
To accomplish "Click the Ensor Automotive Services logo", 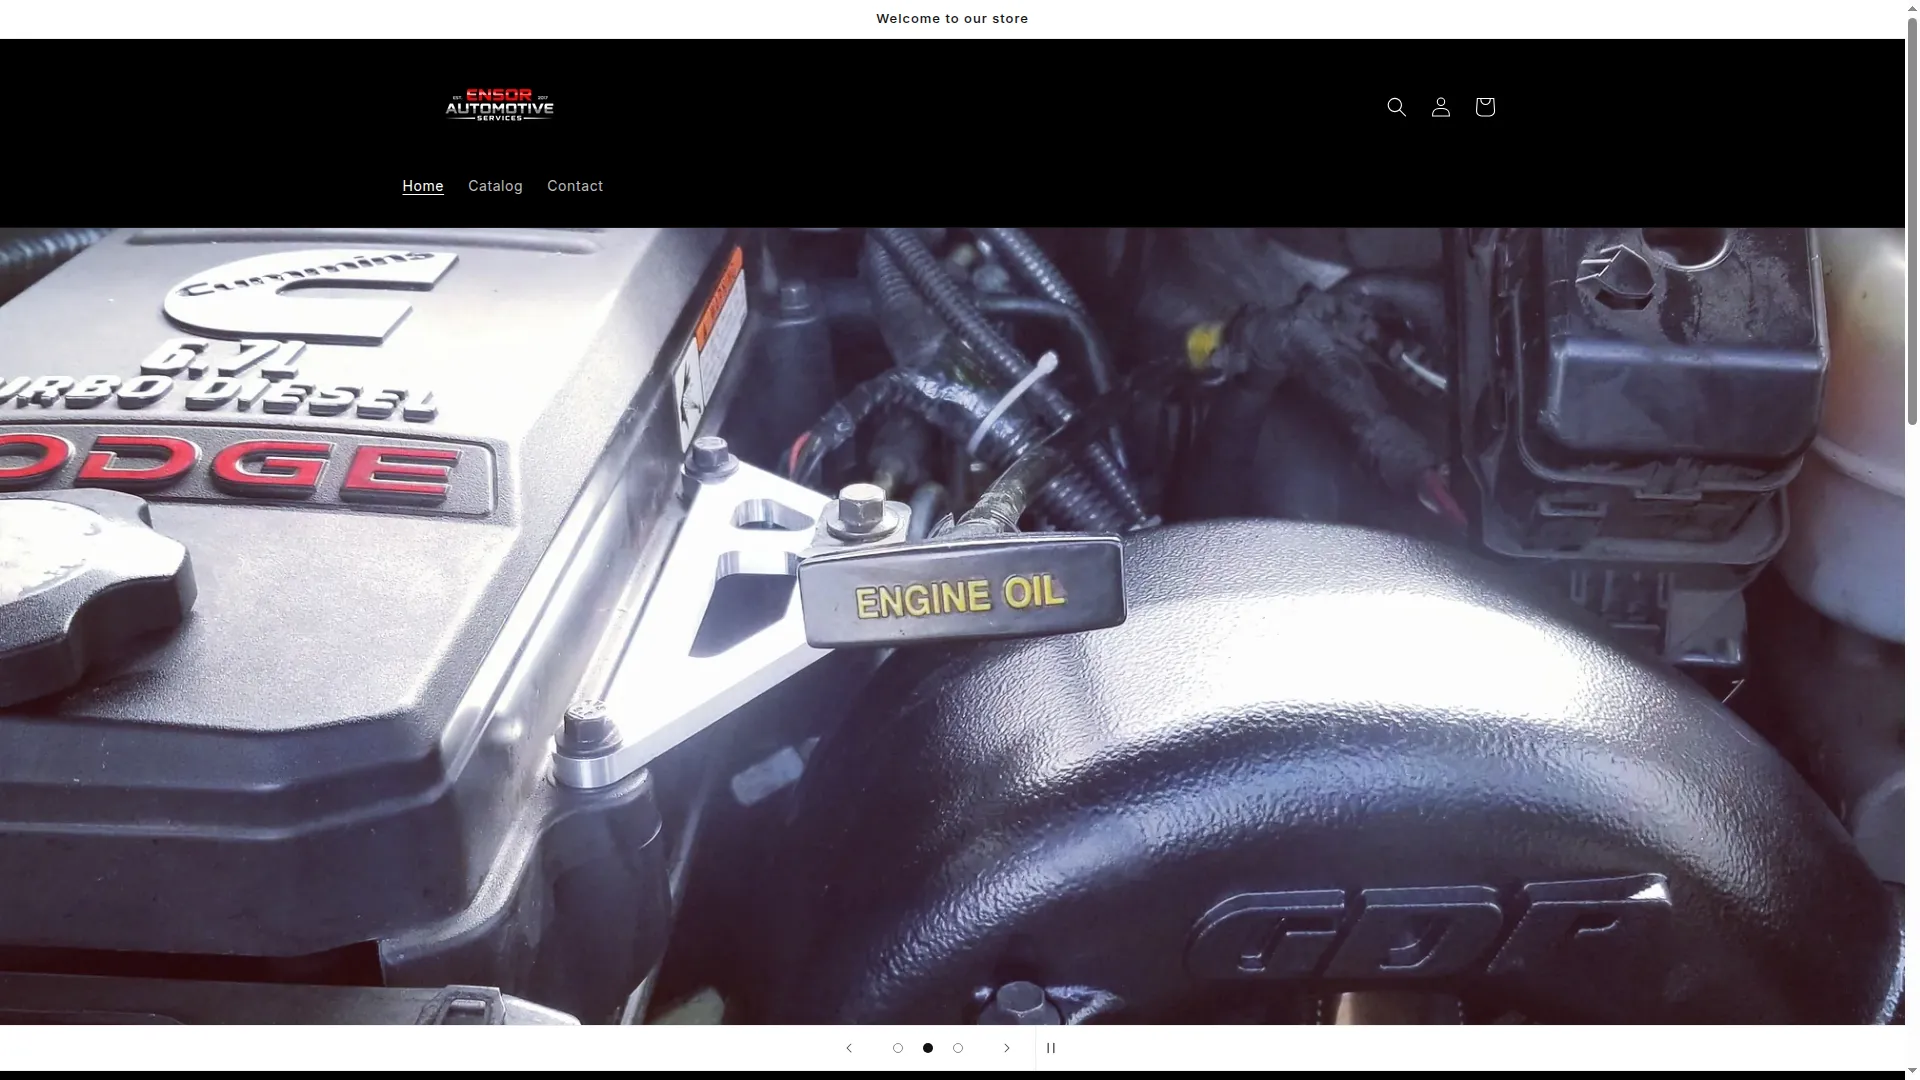I will pos(499,105).
